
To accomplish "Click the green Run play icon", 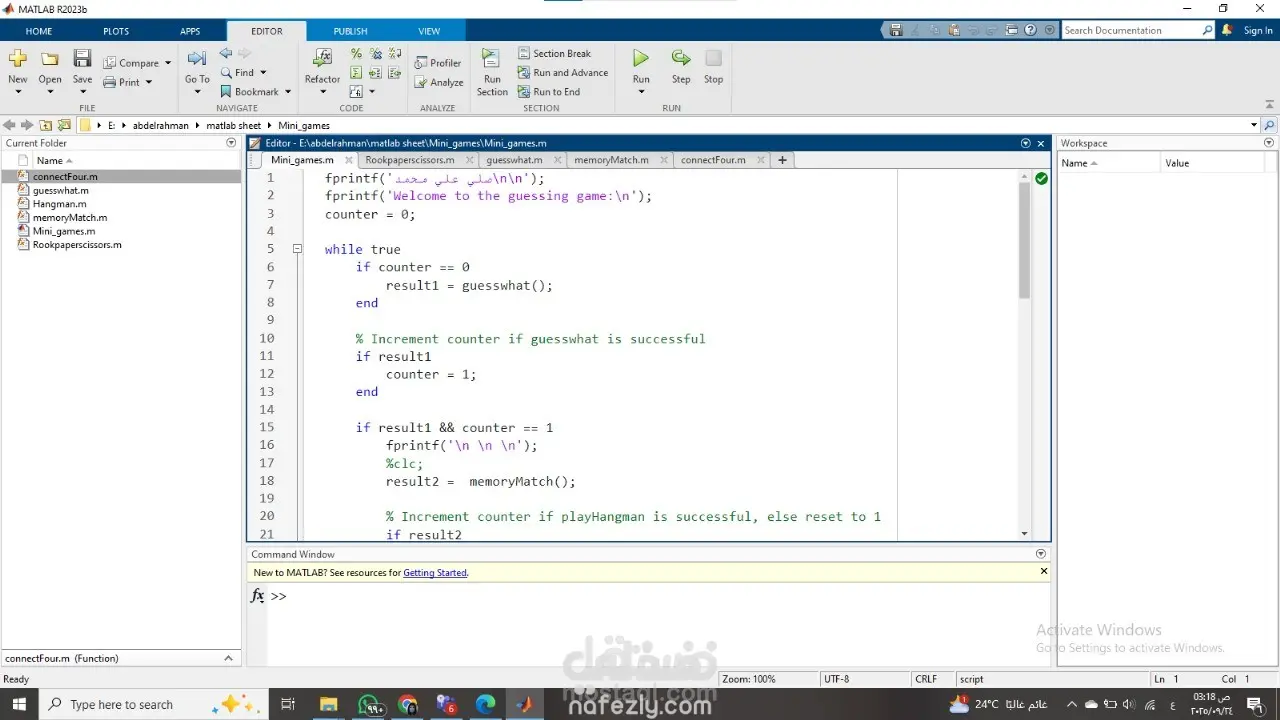I will pyautogui.click(x=641, y=58).
